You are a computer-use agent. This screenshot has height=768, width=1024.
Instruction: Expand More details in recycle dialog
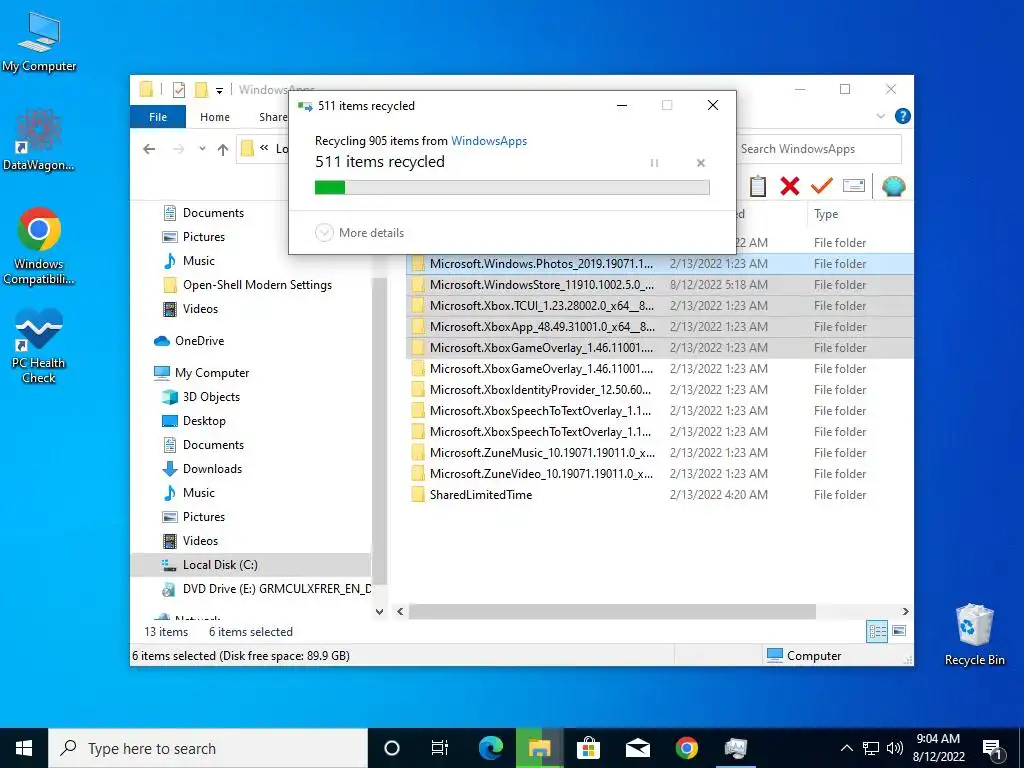(359, 232)
